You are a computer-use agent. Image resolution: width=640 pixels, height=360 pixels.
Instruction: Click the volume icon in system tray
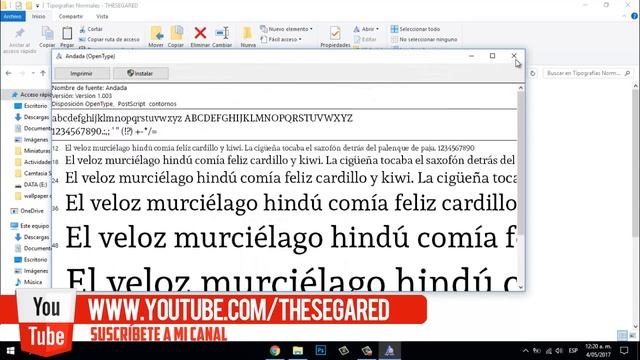point(559,351)
